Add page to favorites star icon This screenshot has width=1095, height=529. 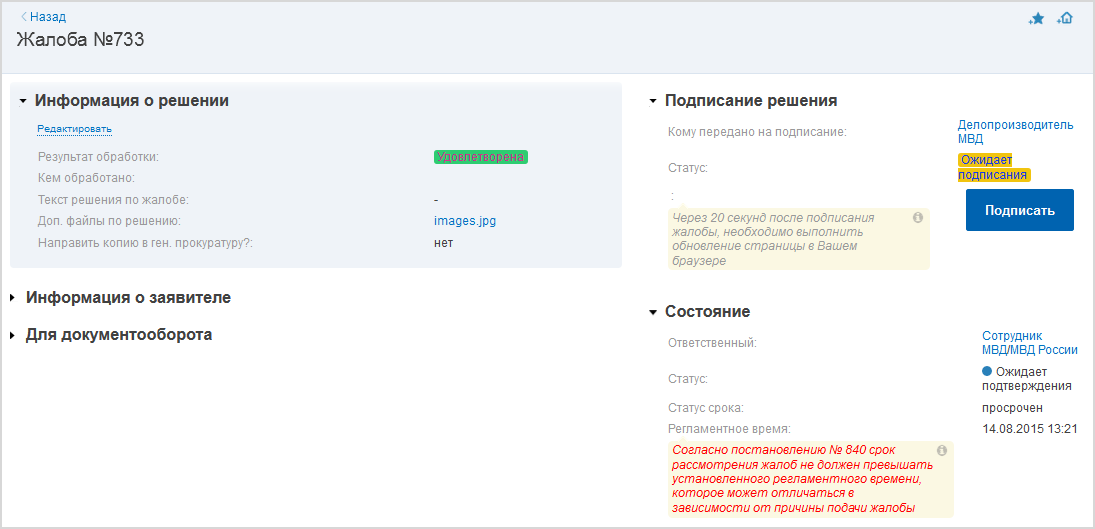point(1036,19)
